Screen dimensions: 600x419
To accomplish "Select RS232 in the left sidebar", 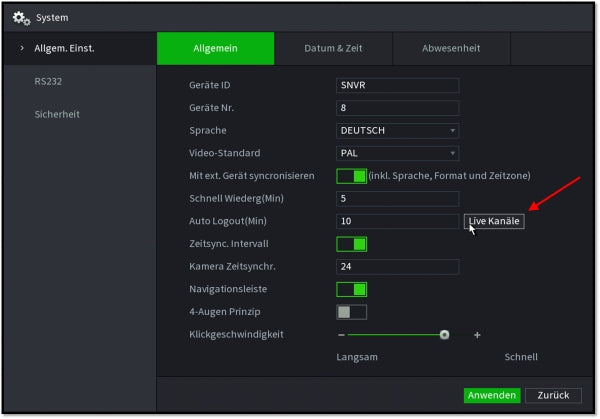I will click(x=48, y=81).
